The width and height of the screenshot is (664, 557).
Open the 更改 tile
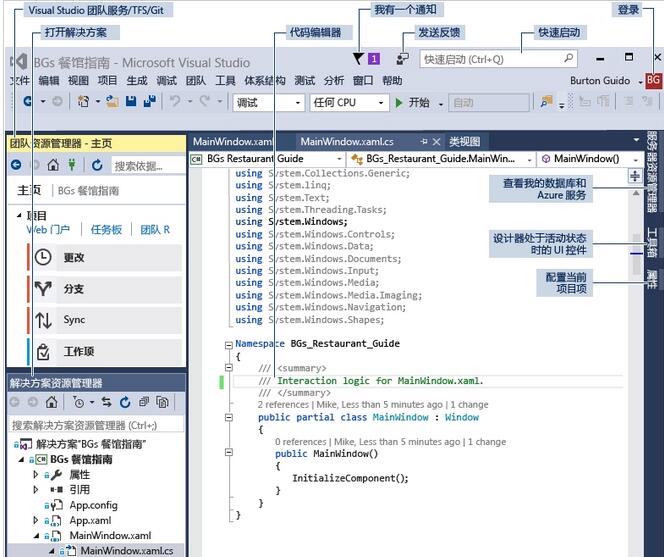coord(107,257)
